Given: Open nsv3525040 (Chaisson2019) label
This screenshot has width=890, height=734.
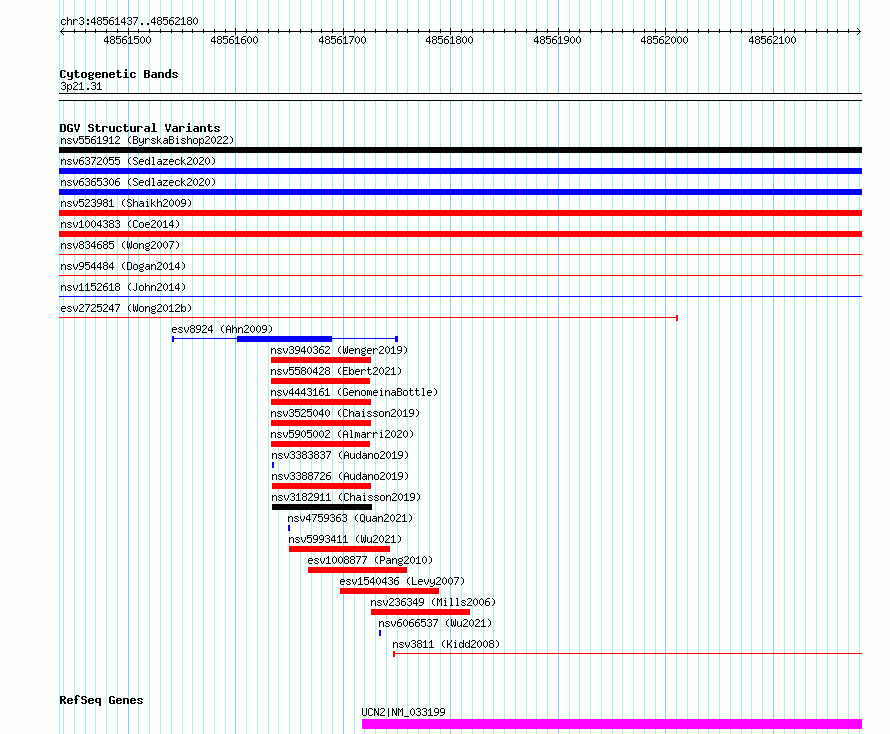Looking at the screenshot, I should coord(345,413).
